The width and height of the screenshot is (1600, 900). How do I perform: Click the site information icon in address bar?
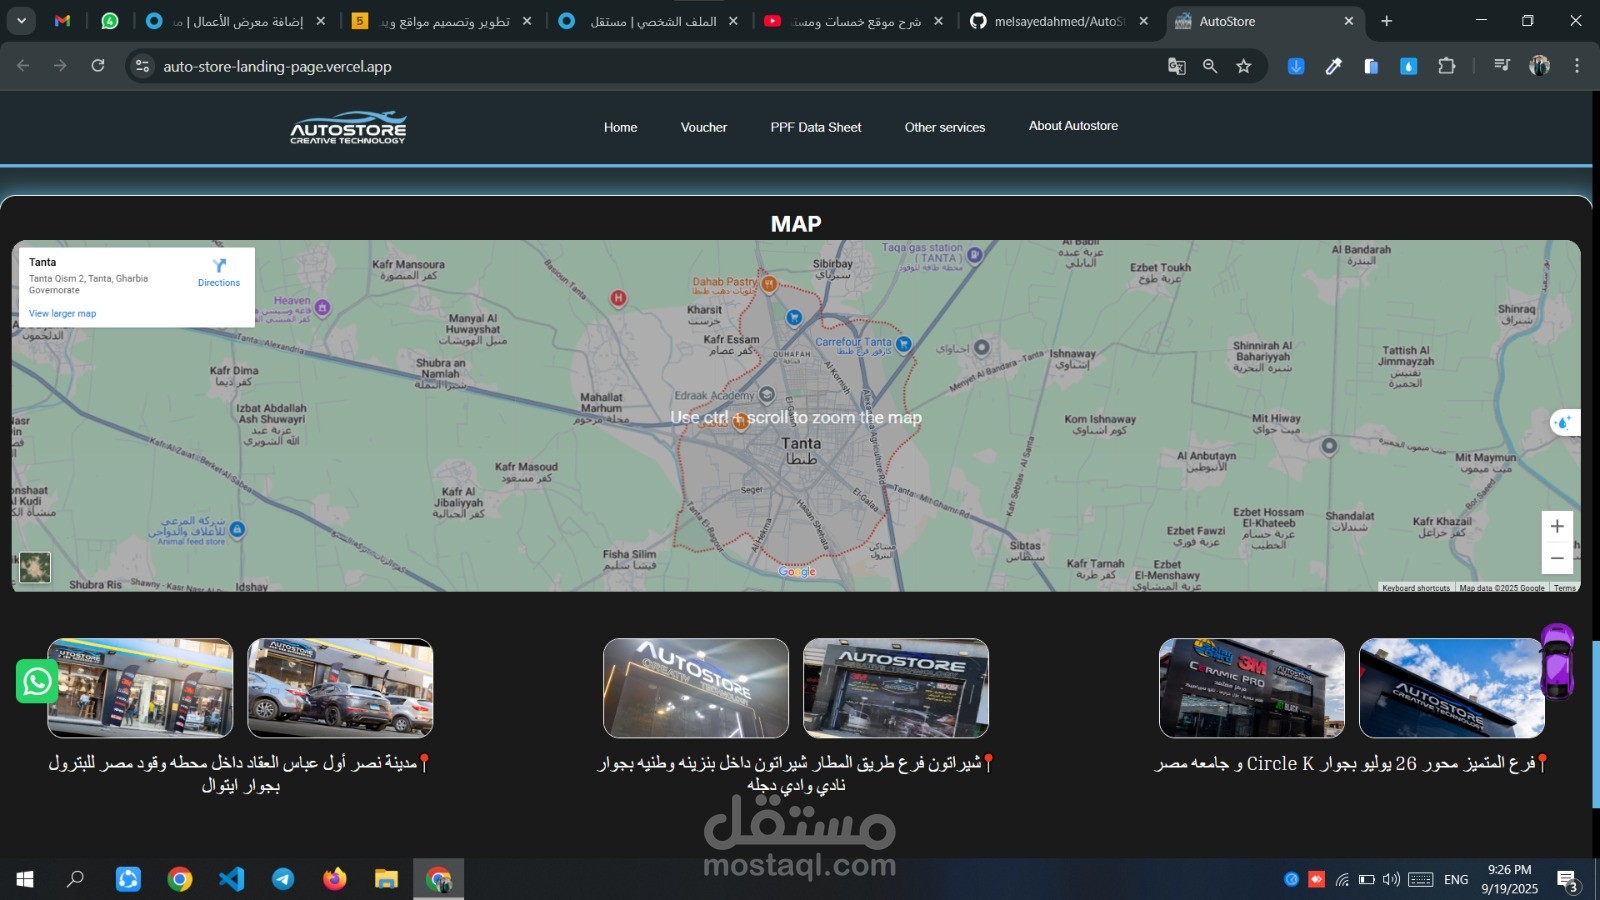point(142,66)
